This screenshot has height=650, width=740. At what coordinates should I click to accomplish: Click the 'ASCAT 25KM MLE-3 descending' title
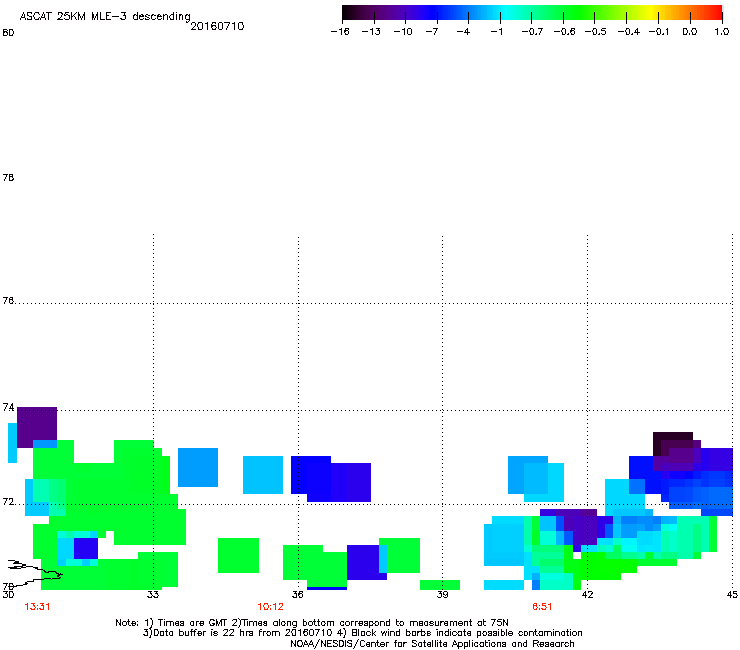tap(105, 17)
